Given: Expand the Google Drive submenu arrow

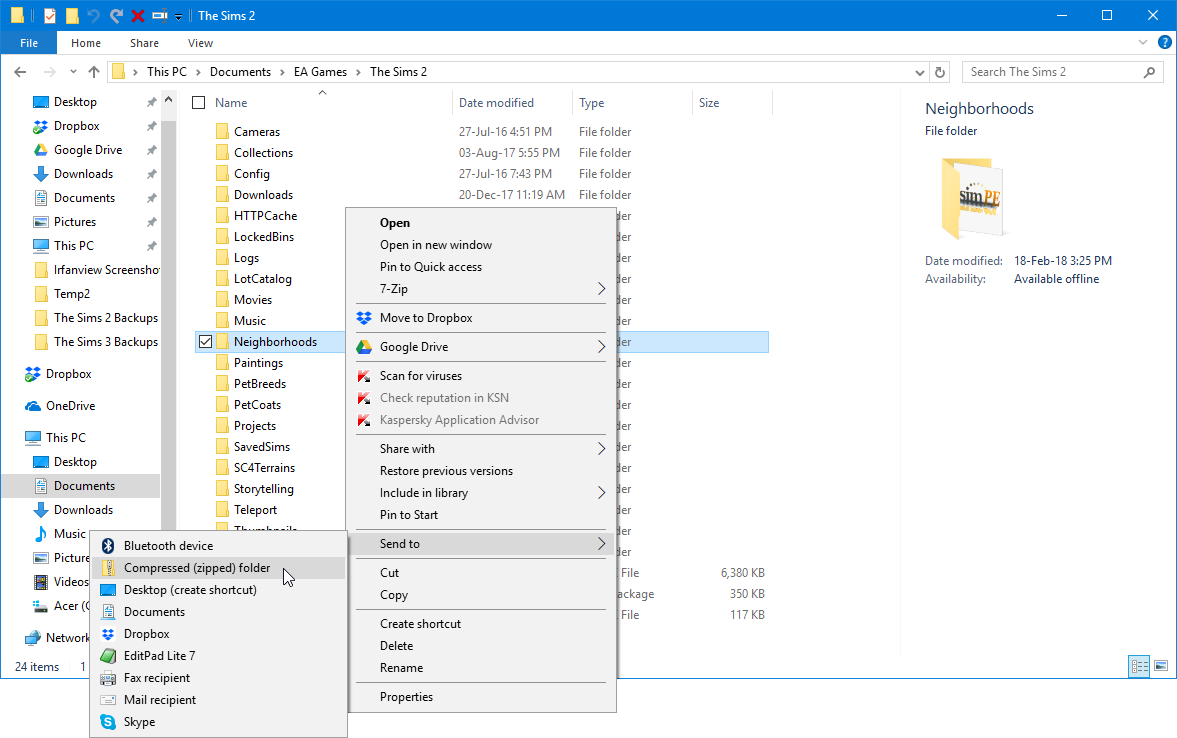Looking at the screenshot, I should [601, 347].
